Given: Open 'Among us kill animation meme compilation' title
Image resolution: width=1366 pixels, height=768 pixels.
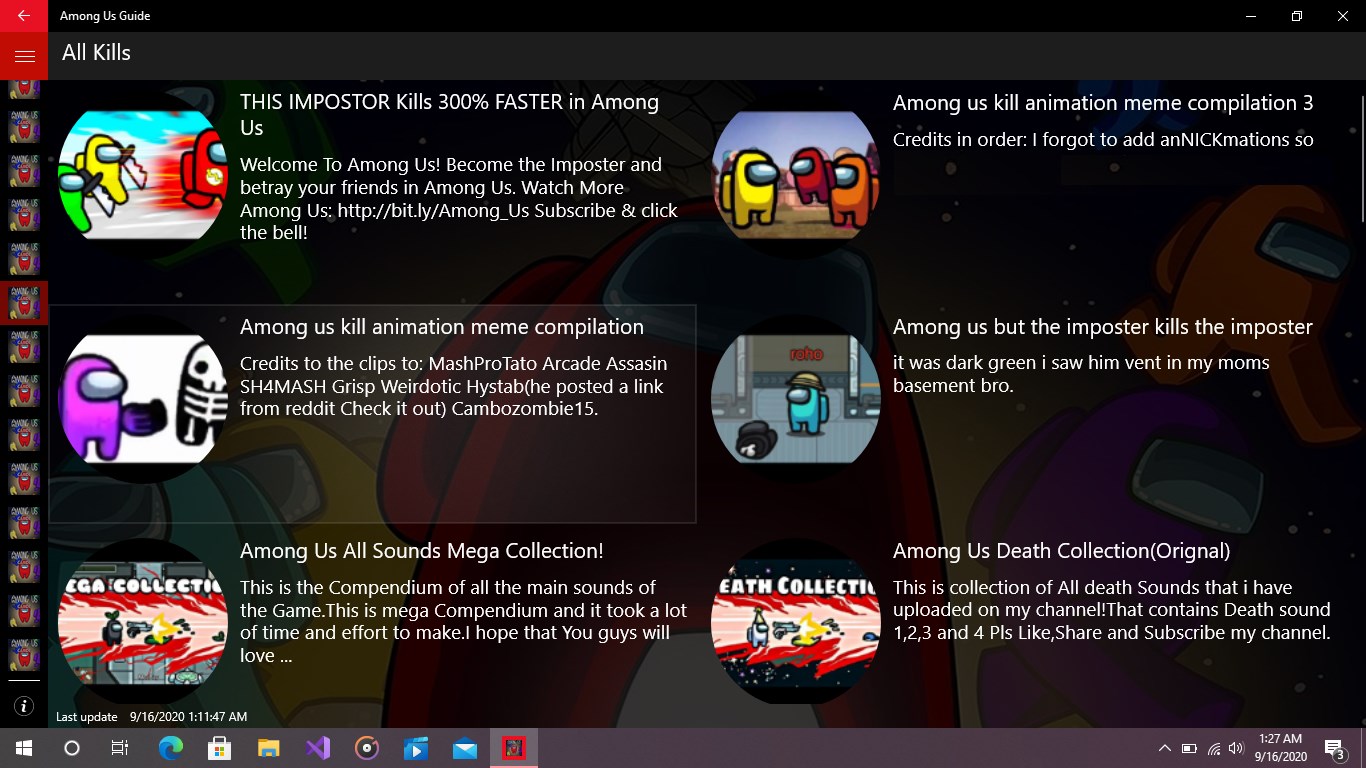Looking at the screenshot, I should coord(442,327).
